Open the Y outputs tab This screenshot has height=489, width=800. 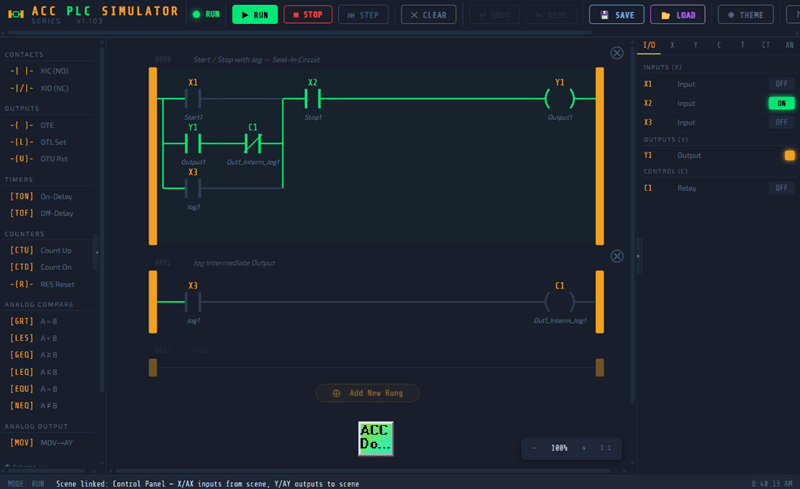pos(695,45)
